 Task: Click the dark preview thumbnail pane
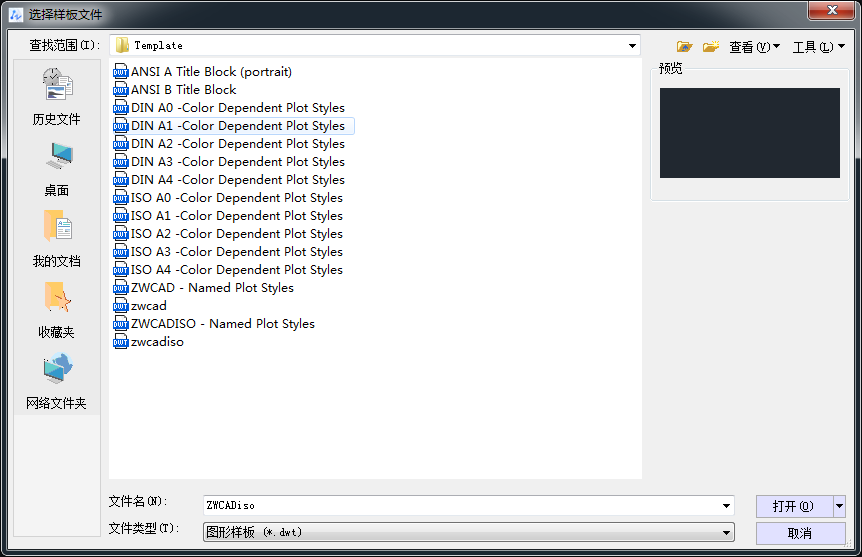(750, 133)
